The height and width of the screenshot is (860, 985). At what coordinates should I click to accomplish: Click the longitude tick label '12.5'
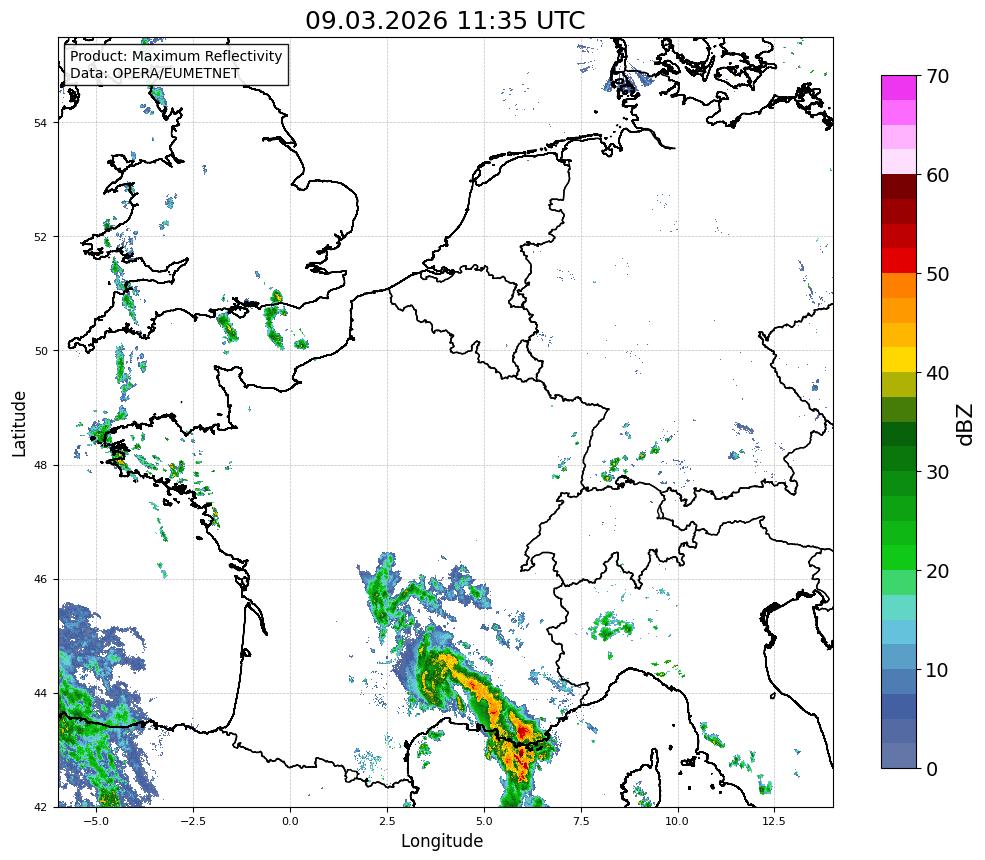pyautogui.click(x=774, y=821)
